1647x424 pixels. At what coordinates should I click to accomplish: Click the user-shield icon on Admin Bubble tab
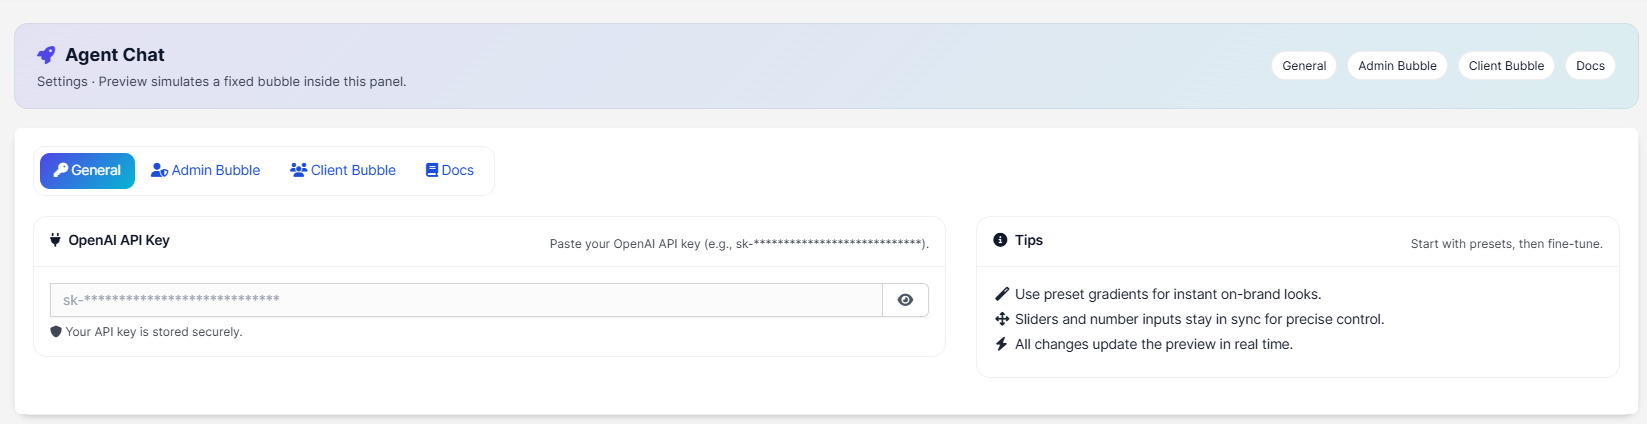click(x=159, y=170)
